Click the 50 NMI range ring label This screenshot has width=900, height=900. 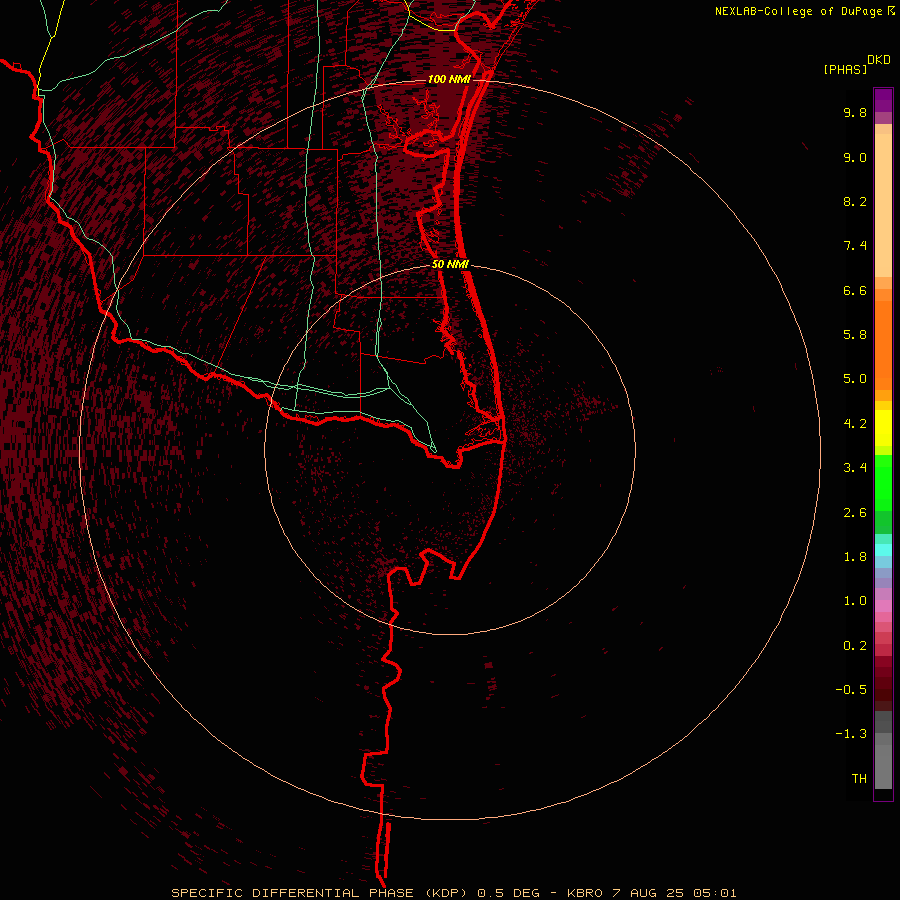click(450, 264)
